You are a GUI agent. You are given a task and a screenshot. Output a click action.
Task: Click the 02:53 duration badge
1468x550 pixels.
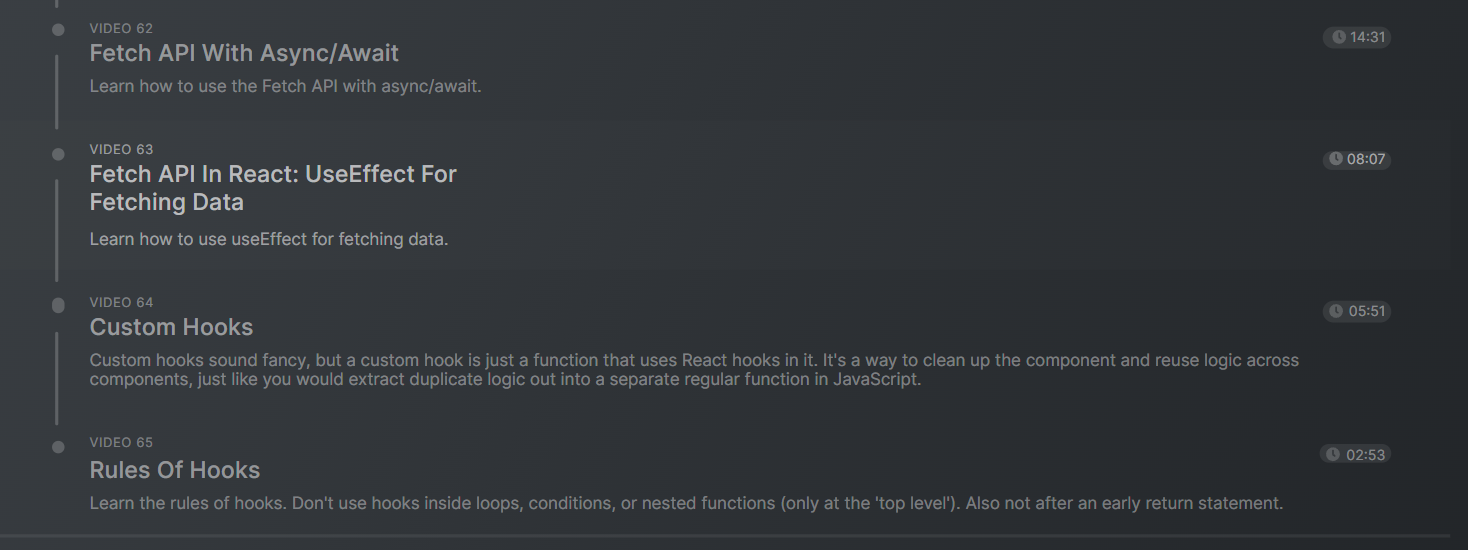tap(1355, 455)
